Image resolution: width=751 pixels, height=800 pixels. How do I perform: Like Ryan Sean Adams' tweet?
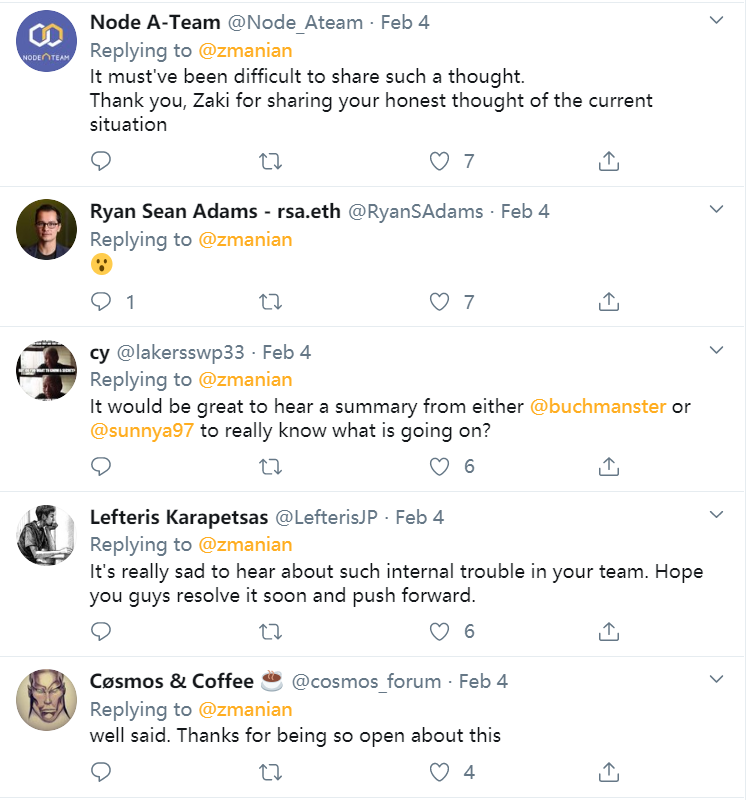(440, 301)
